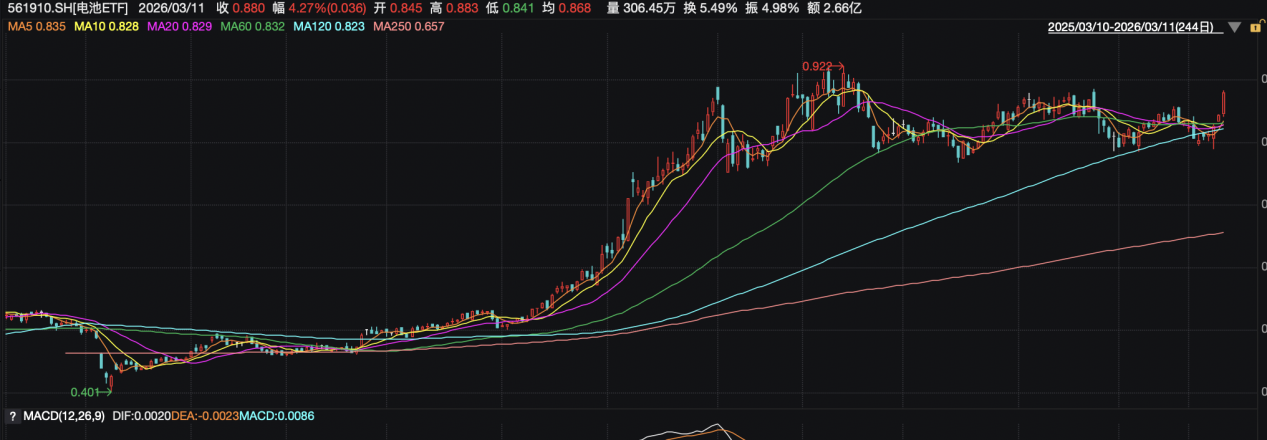Click the 561910.SH battery ETF title
Screen dimensions: 1267x440
66,8
